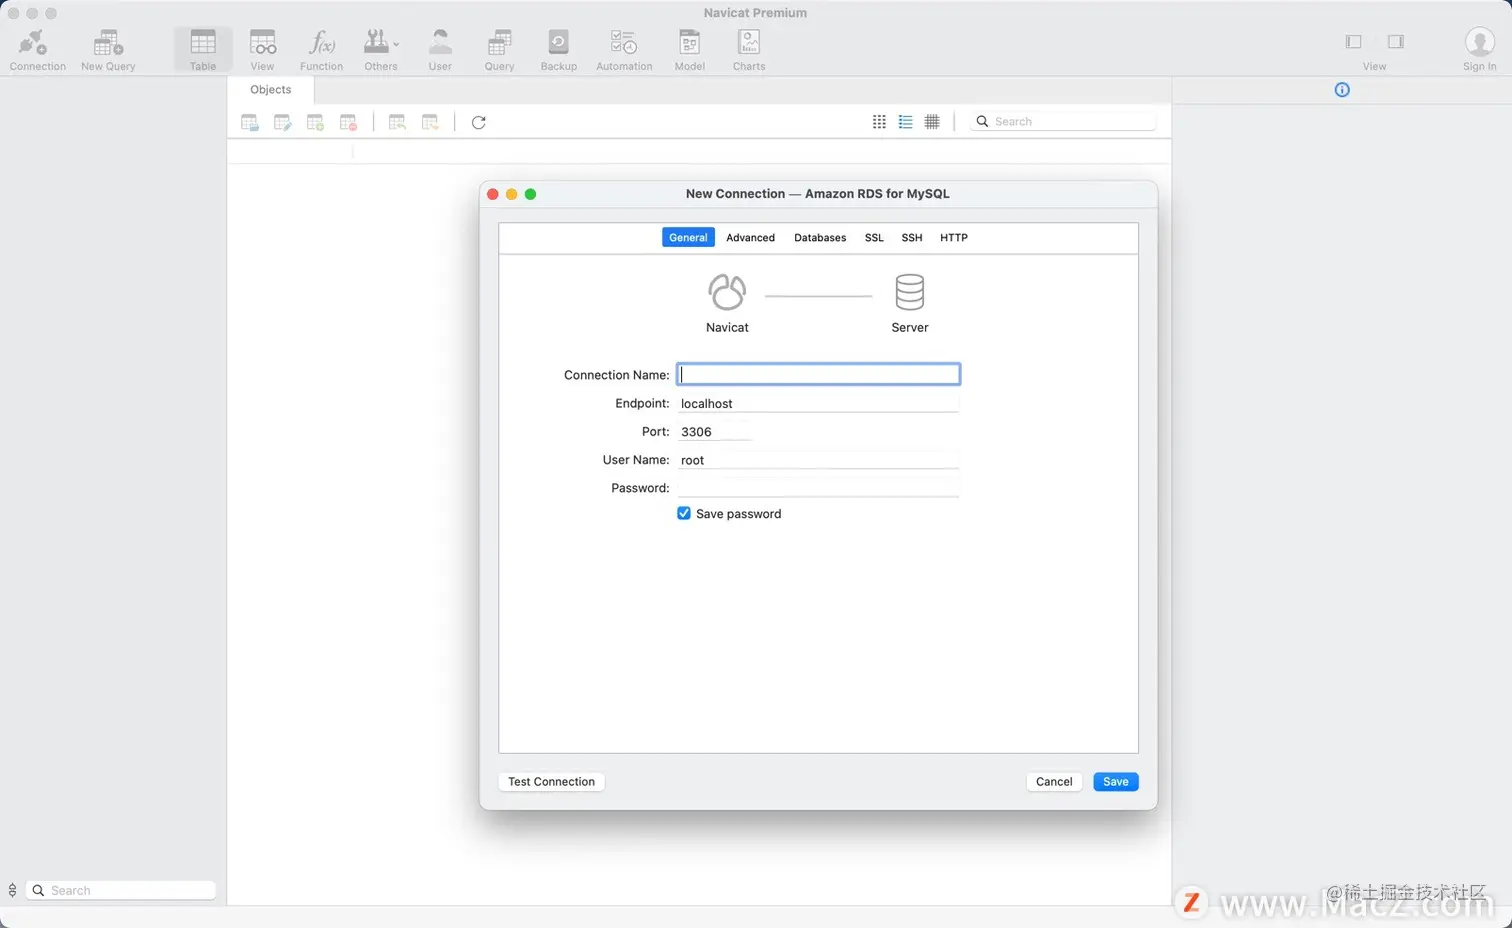Open the User toolbar icon
1512x928 pixels.
(x=440, y=43)
